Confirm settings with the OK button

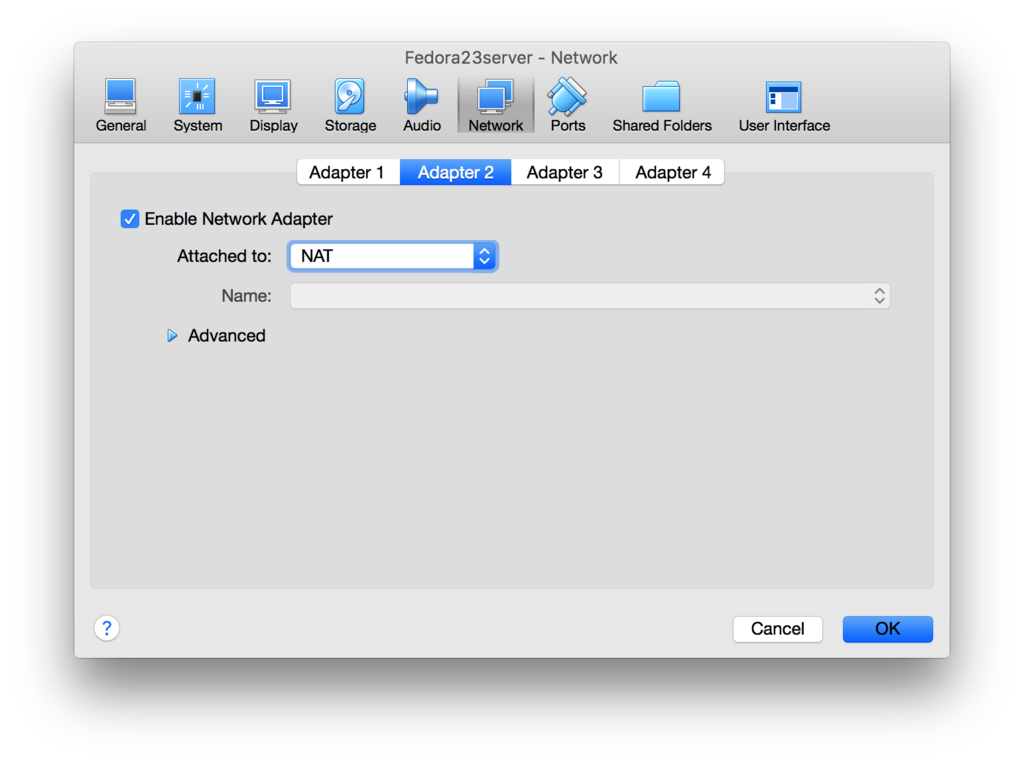click(888, 629)
